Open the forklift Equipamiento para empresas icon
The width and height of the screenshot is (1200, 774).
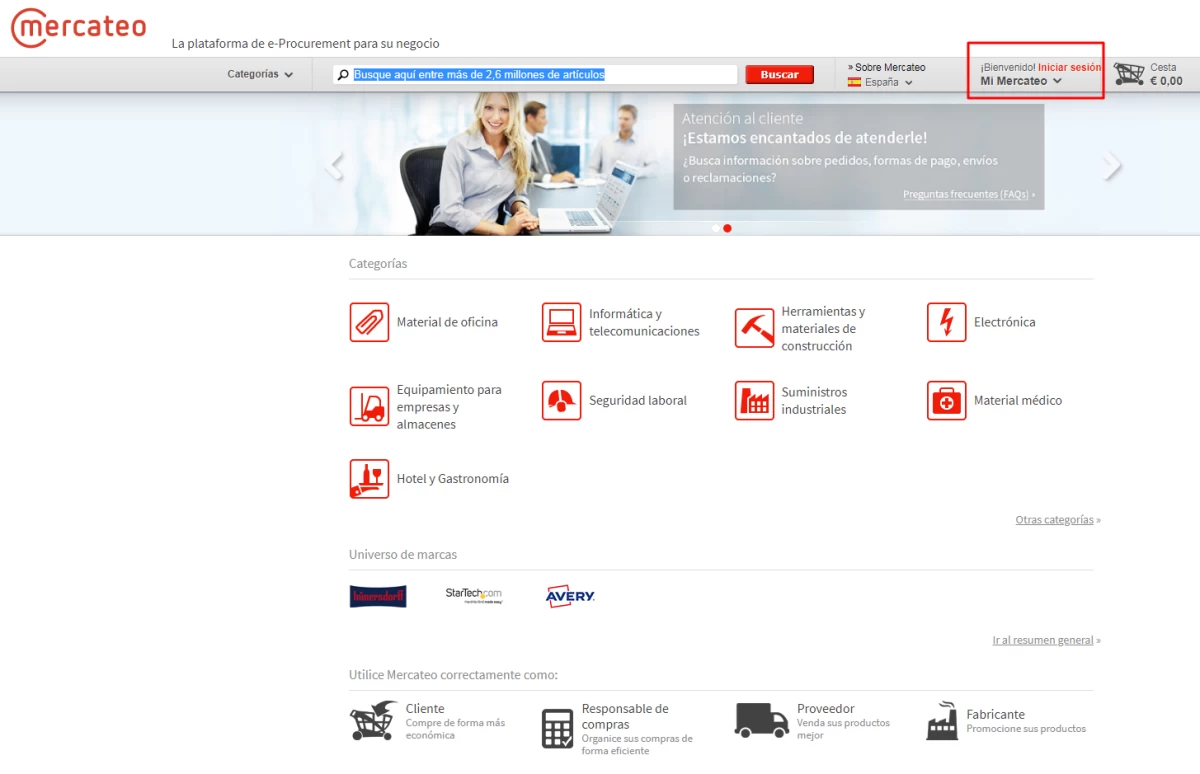coord(369,407)
